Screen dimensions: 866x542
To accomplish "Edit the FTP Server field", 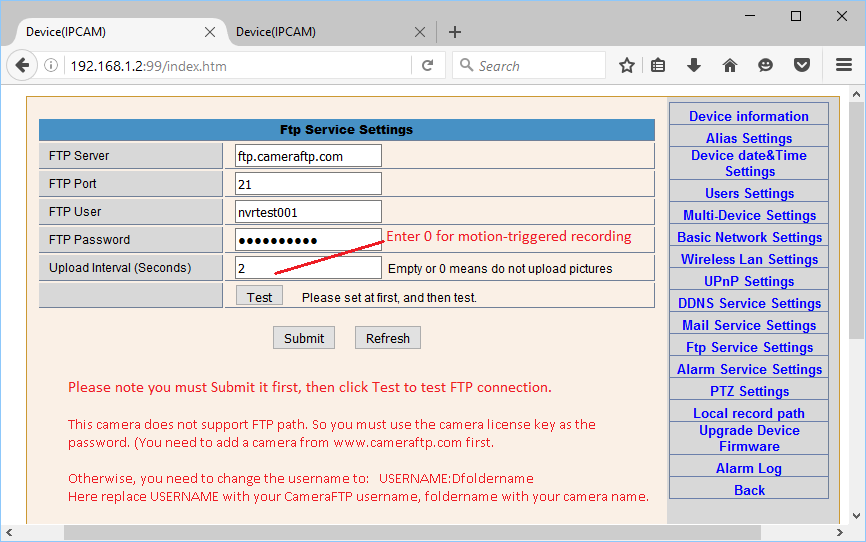I will (x=308, y=156).
